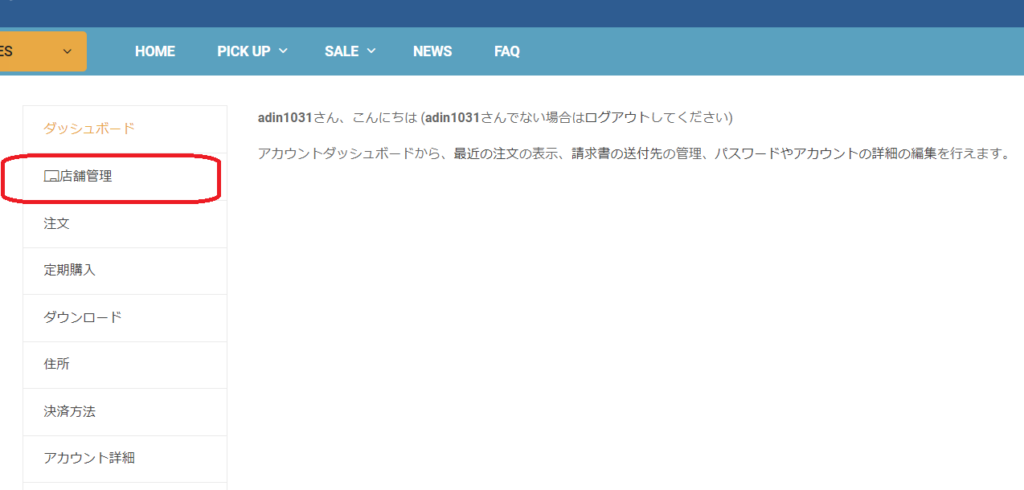Open the orange categories dropdown chevron
The image size is (1024, 490).
(67, 51)
